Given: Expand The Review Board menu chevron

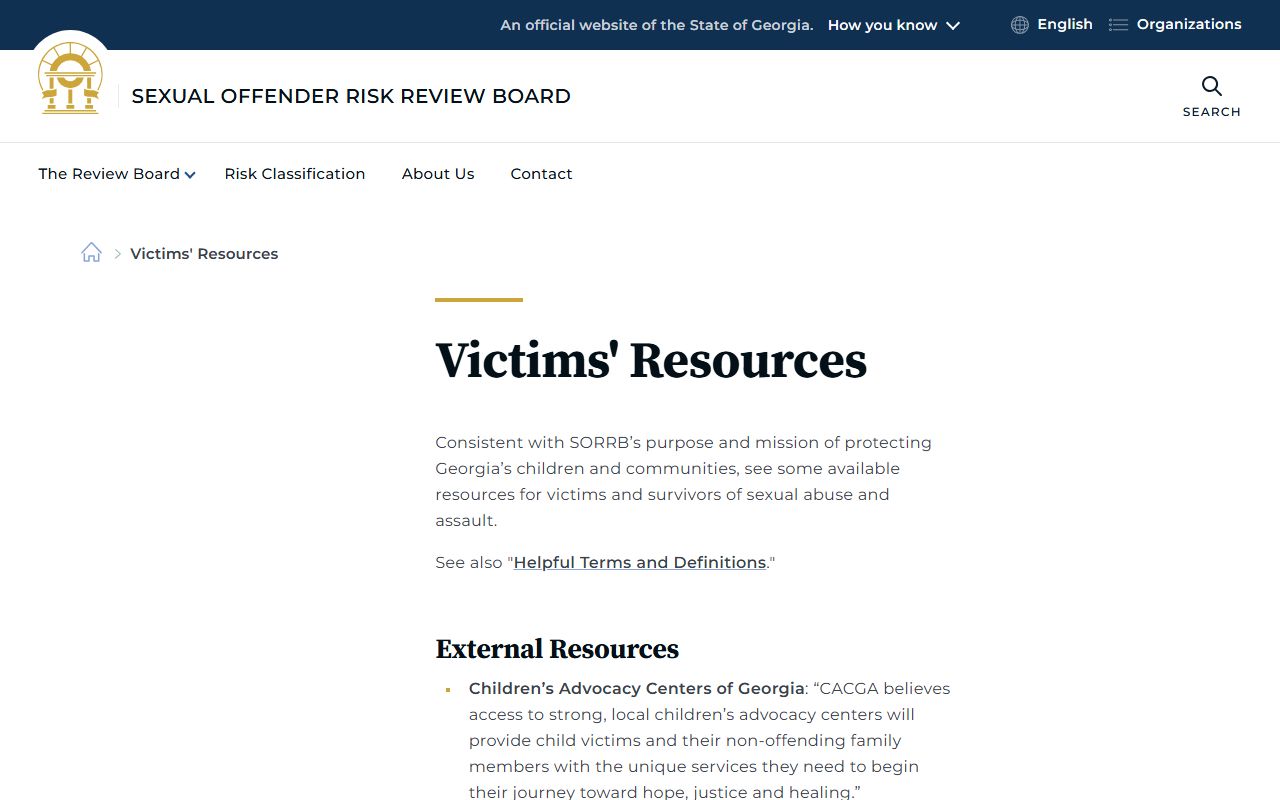Looking at the screenshot, I should 190,175.
